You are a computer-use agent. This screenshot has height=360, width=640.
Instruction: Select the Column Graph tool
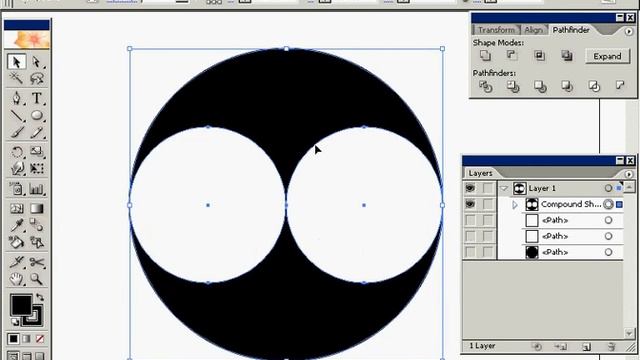click(x=36, y=189)
